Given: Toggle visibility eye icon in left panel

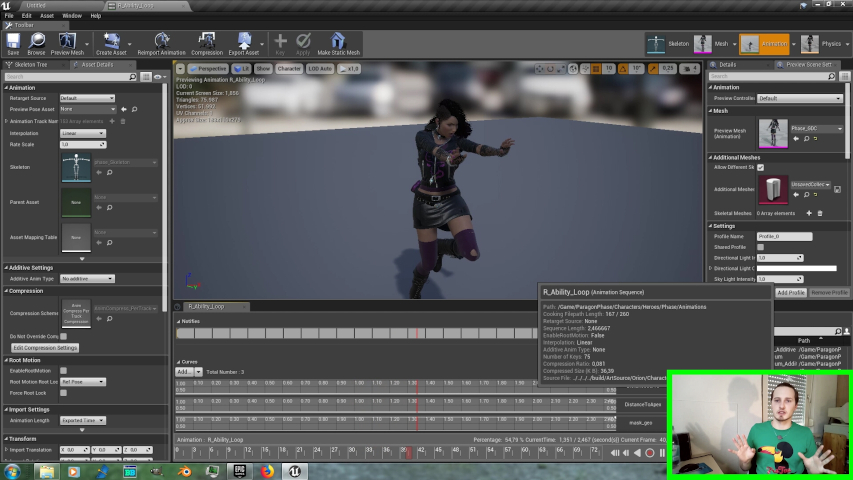Looking at the screenshot, I should click(x=158, y=77).
